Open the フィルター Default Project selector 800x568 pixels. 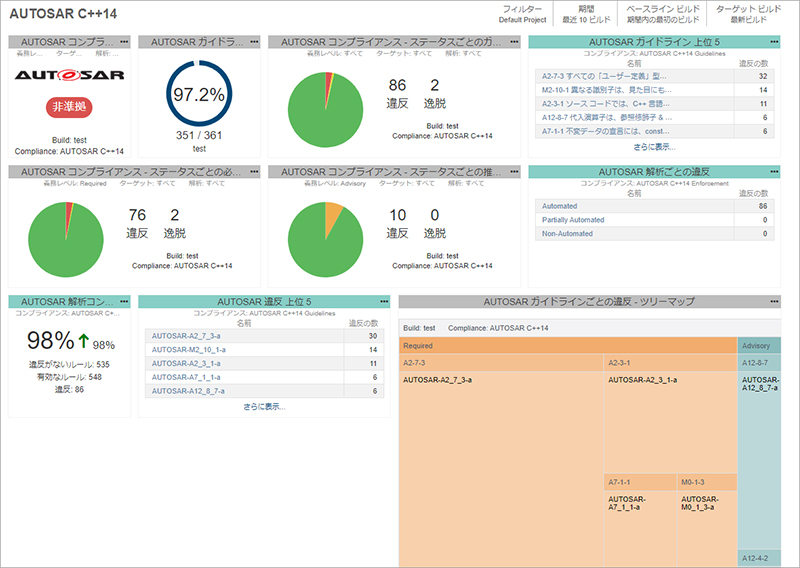coord(522,14)
